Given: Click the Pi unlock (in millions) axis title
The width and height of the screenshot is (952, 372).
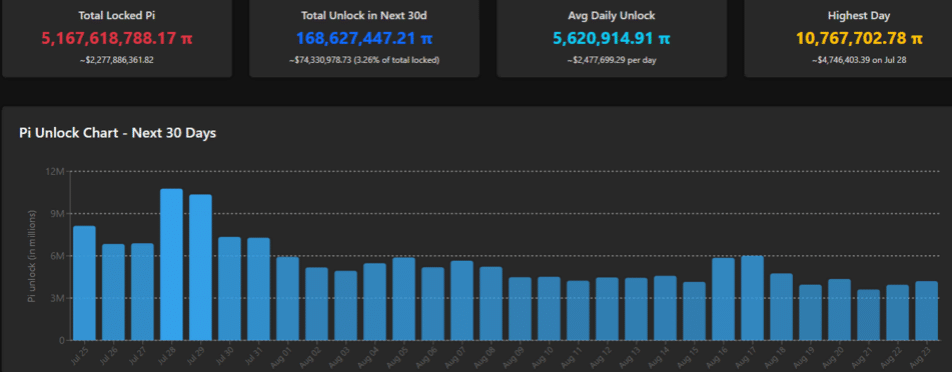Looking at the screenshot, I should (x=32, y=256).
